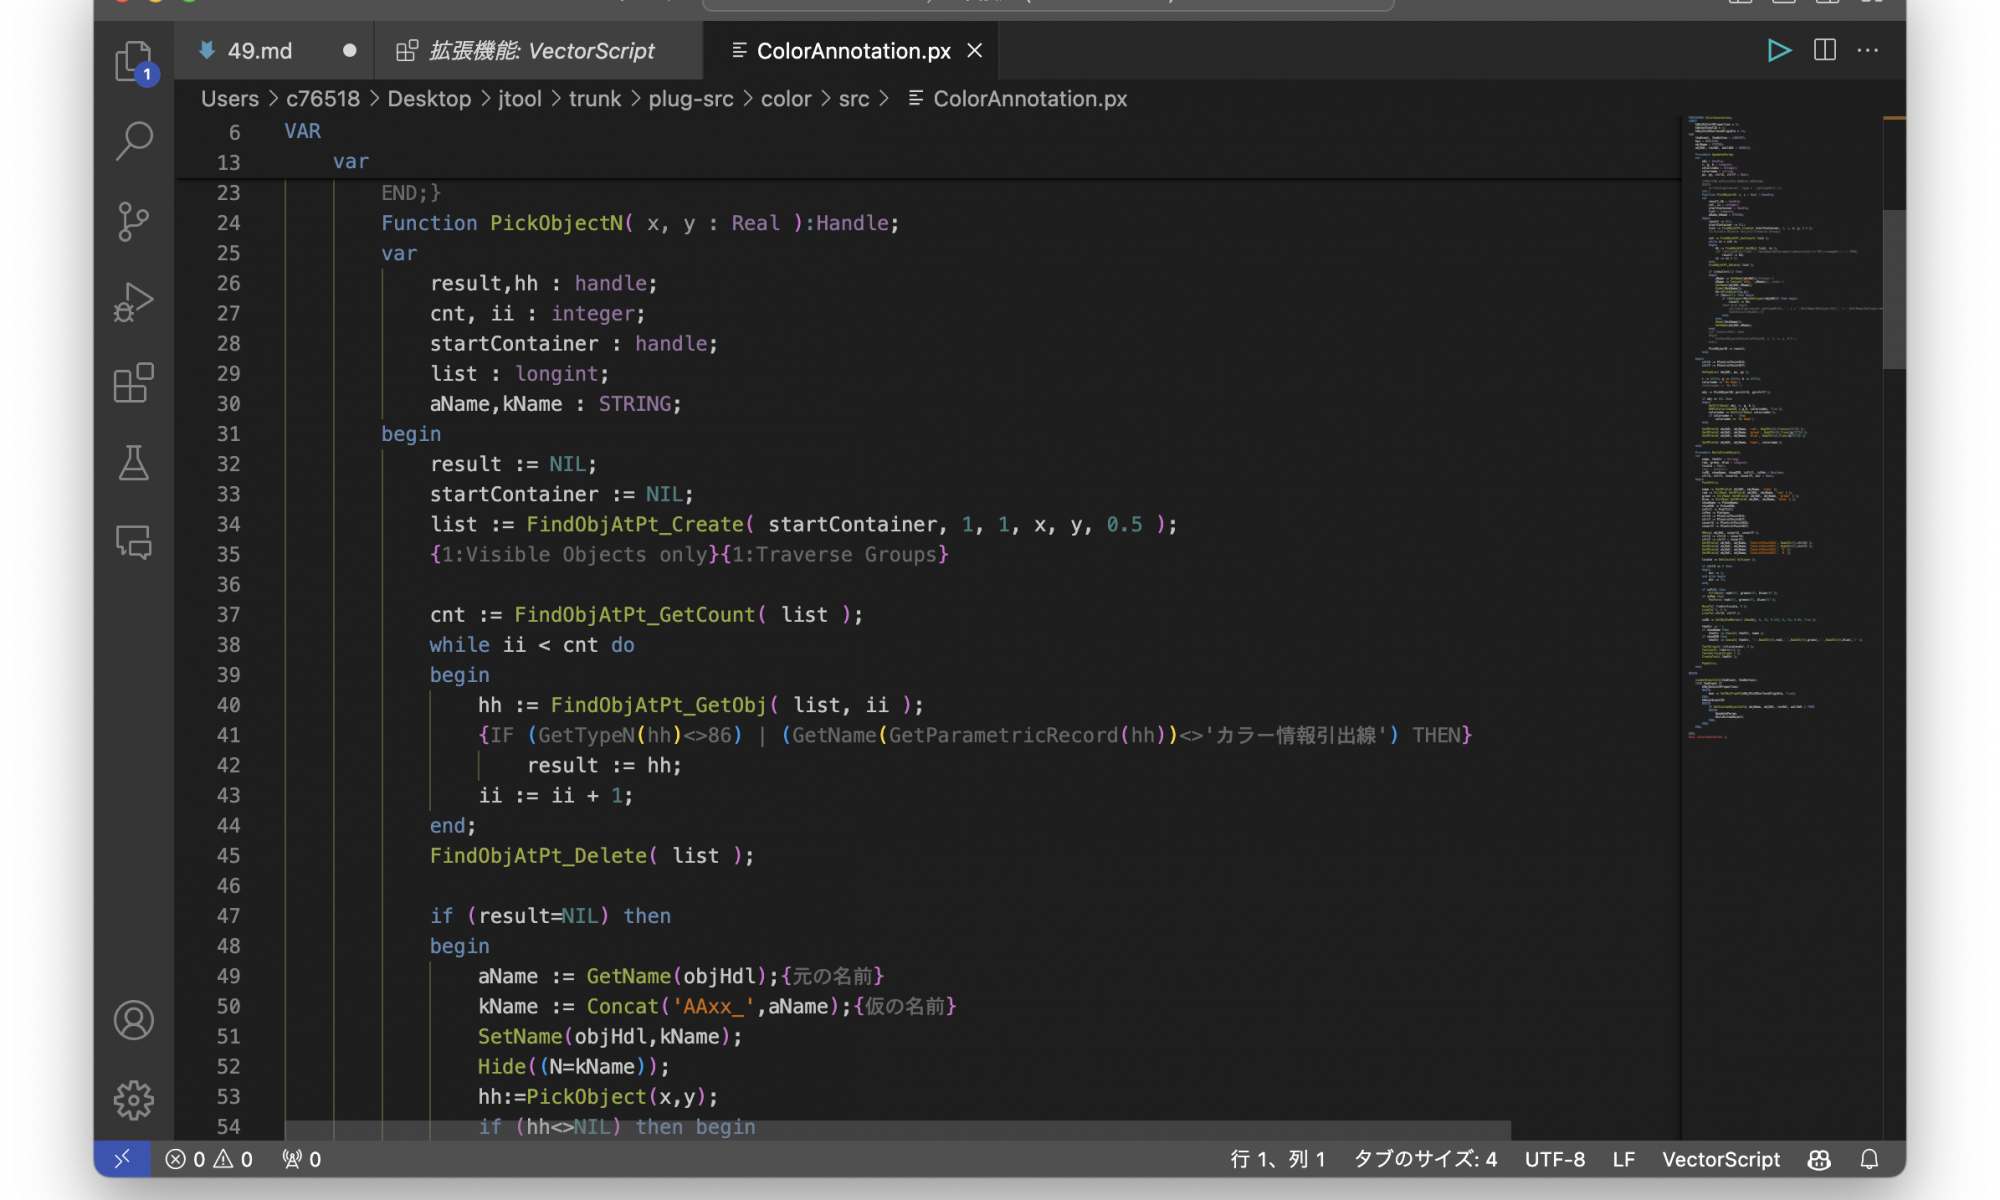The image size is (2000, 1200).
Task: Open the editor More Actions ellipsis
Action: click(1867, 50)
